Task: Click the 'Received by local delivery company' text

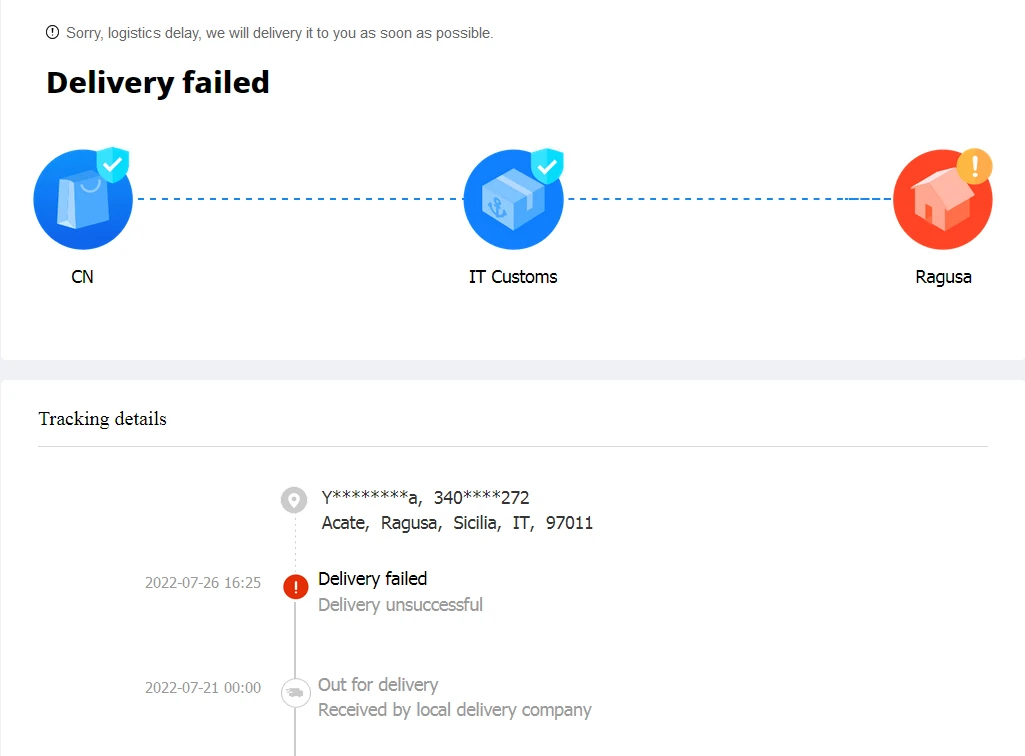Action: (x=455, y=710)
